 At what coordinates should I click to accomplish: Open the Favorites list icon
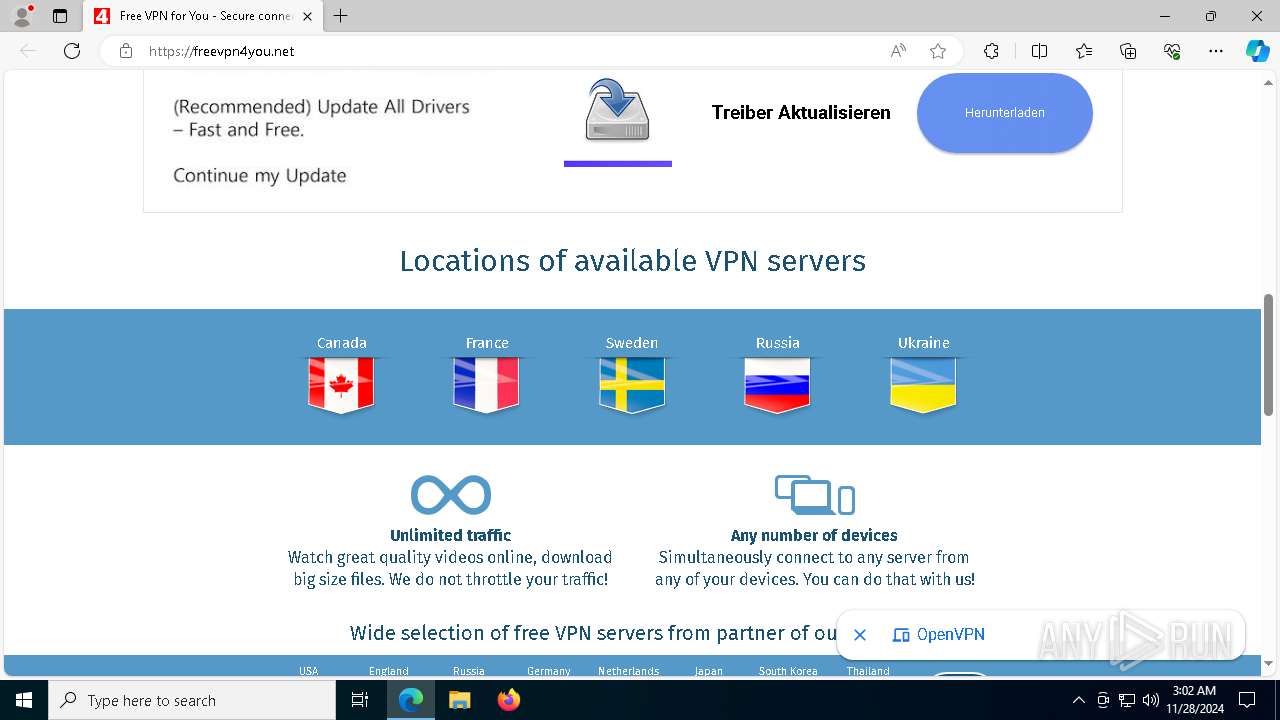coord(1084,51)
